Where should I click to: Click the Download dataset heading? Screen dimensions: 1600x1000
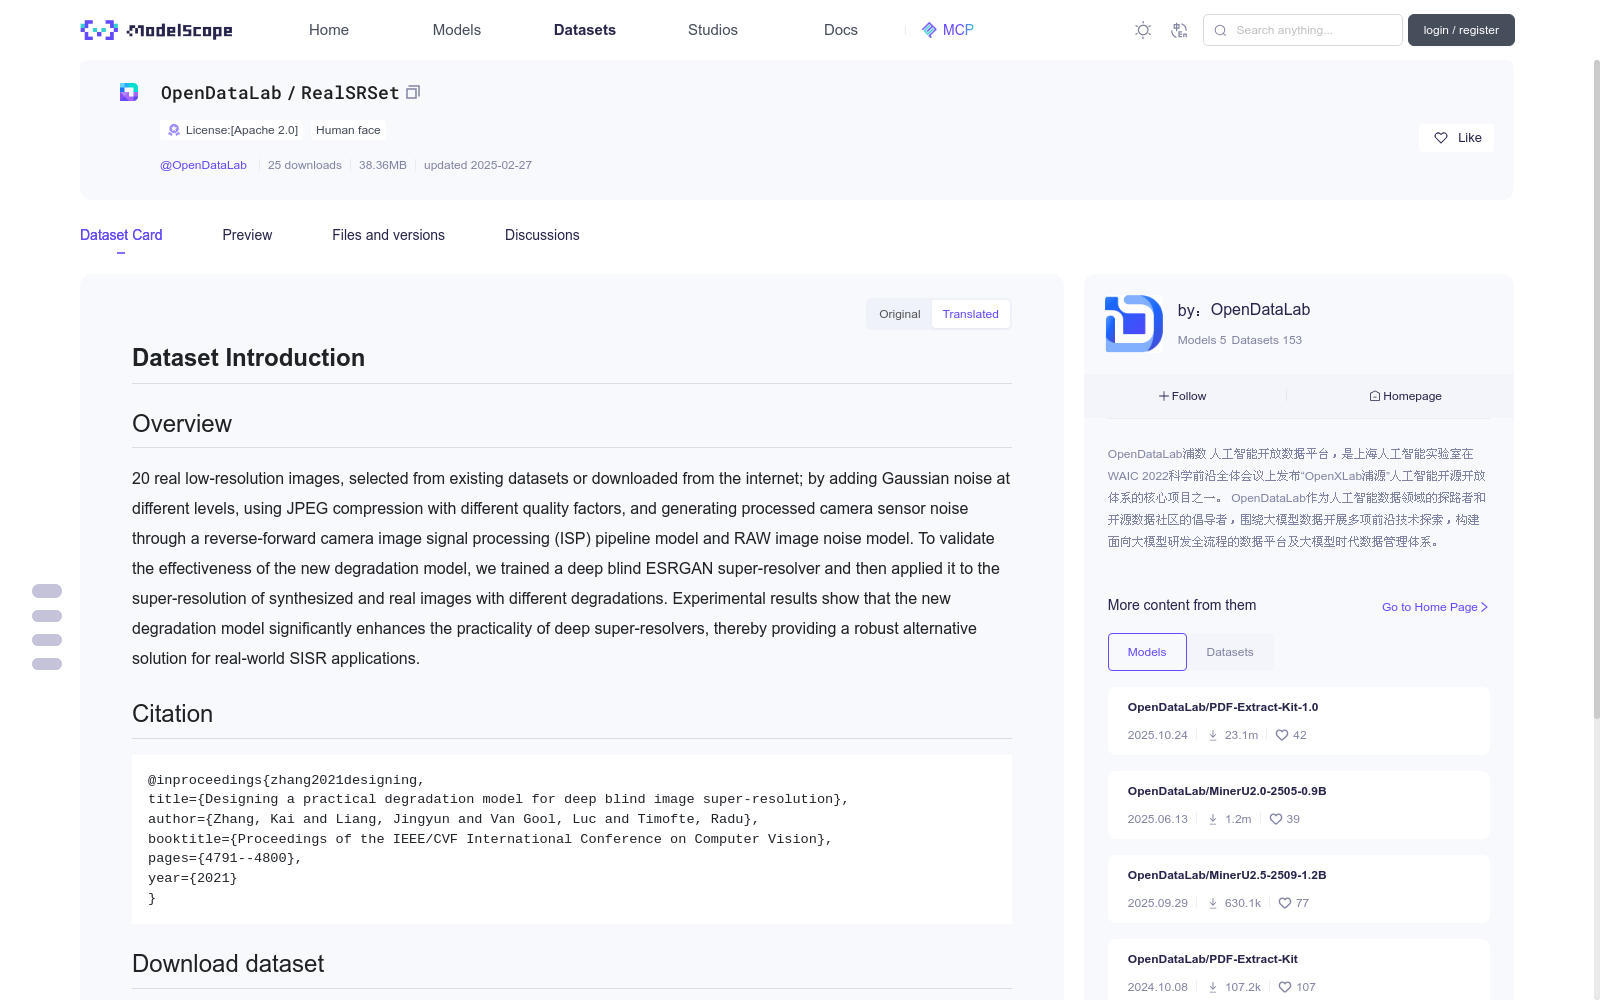(228, 964)
